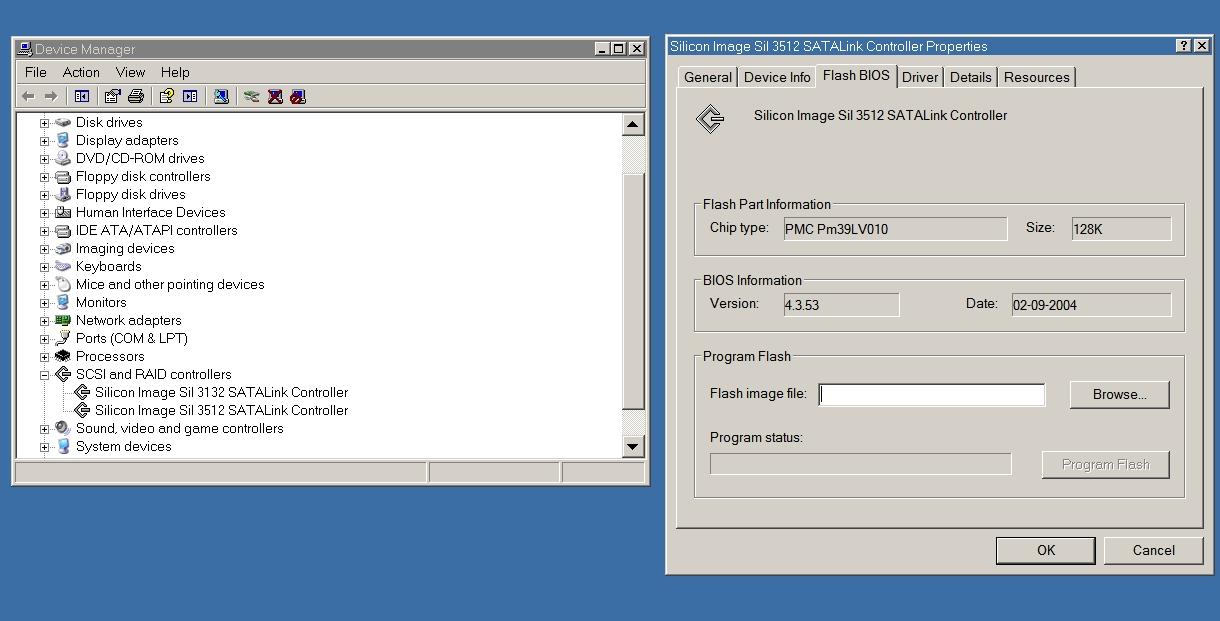Collapse the SCSI and RAID controllers node
Screen dimensions: 1220x621
point(44,375)
